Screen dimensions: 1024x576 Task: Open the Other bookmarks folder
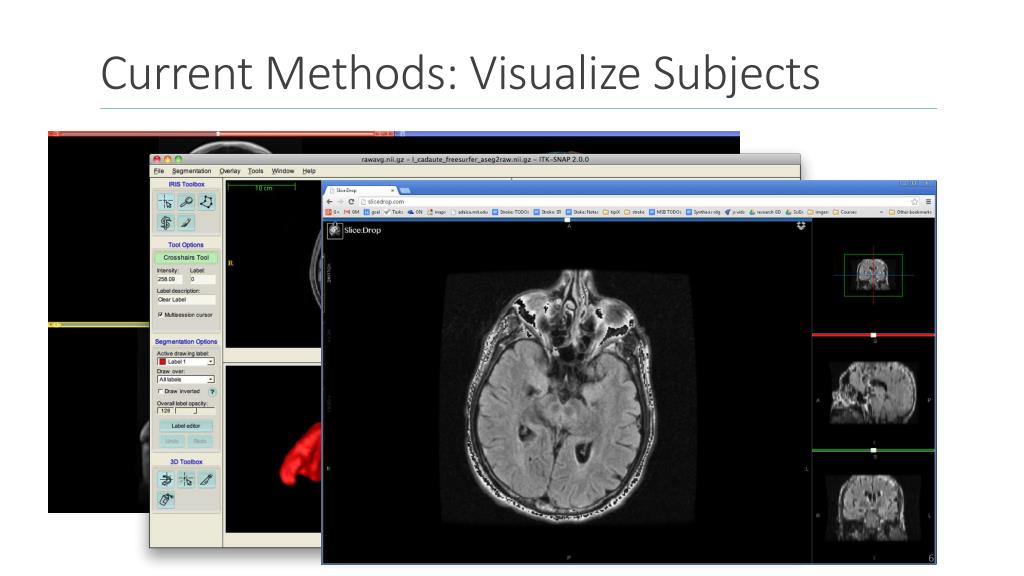click(x=910, y=212)
